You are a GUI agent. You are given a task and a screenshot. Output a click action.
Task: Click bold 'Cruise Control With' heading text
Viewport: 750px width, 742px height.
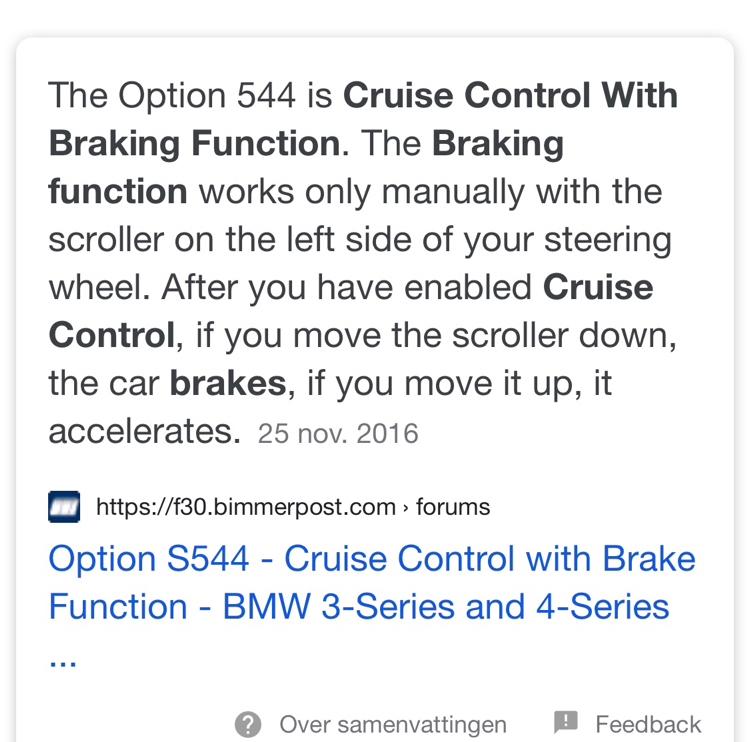(510, 96)
